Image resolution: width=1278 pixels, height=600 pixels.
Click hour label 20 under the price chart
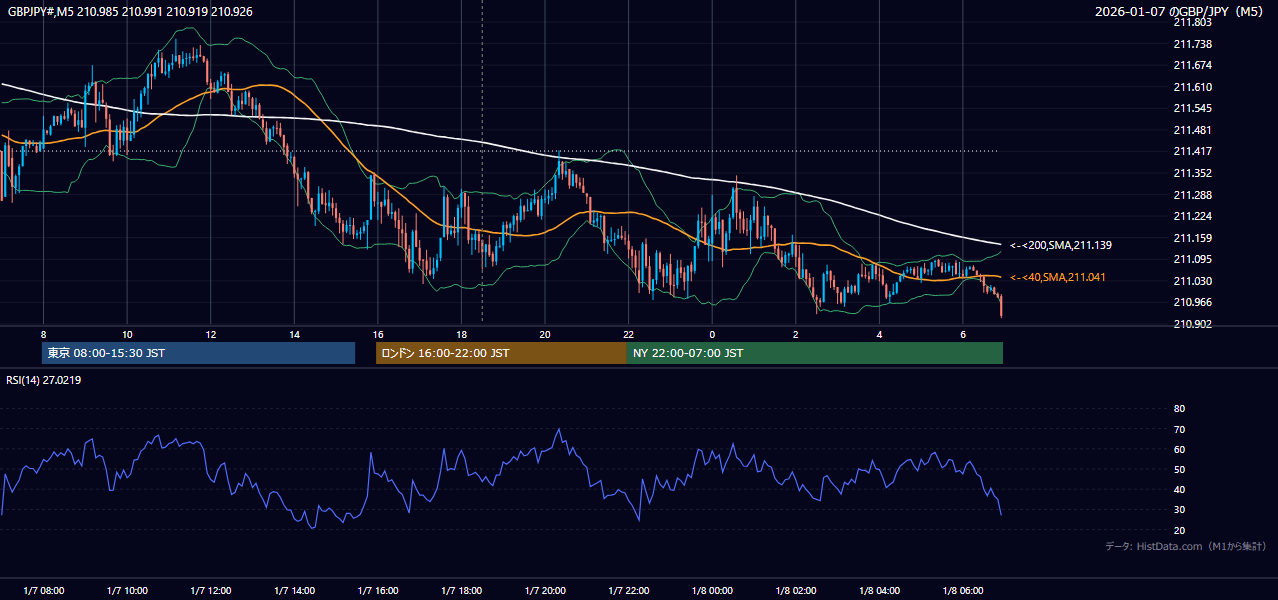click(x=544, y=333)
